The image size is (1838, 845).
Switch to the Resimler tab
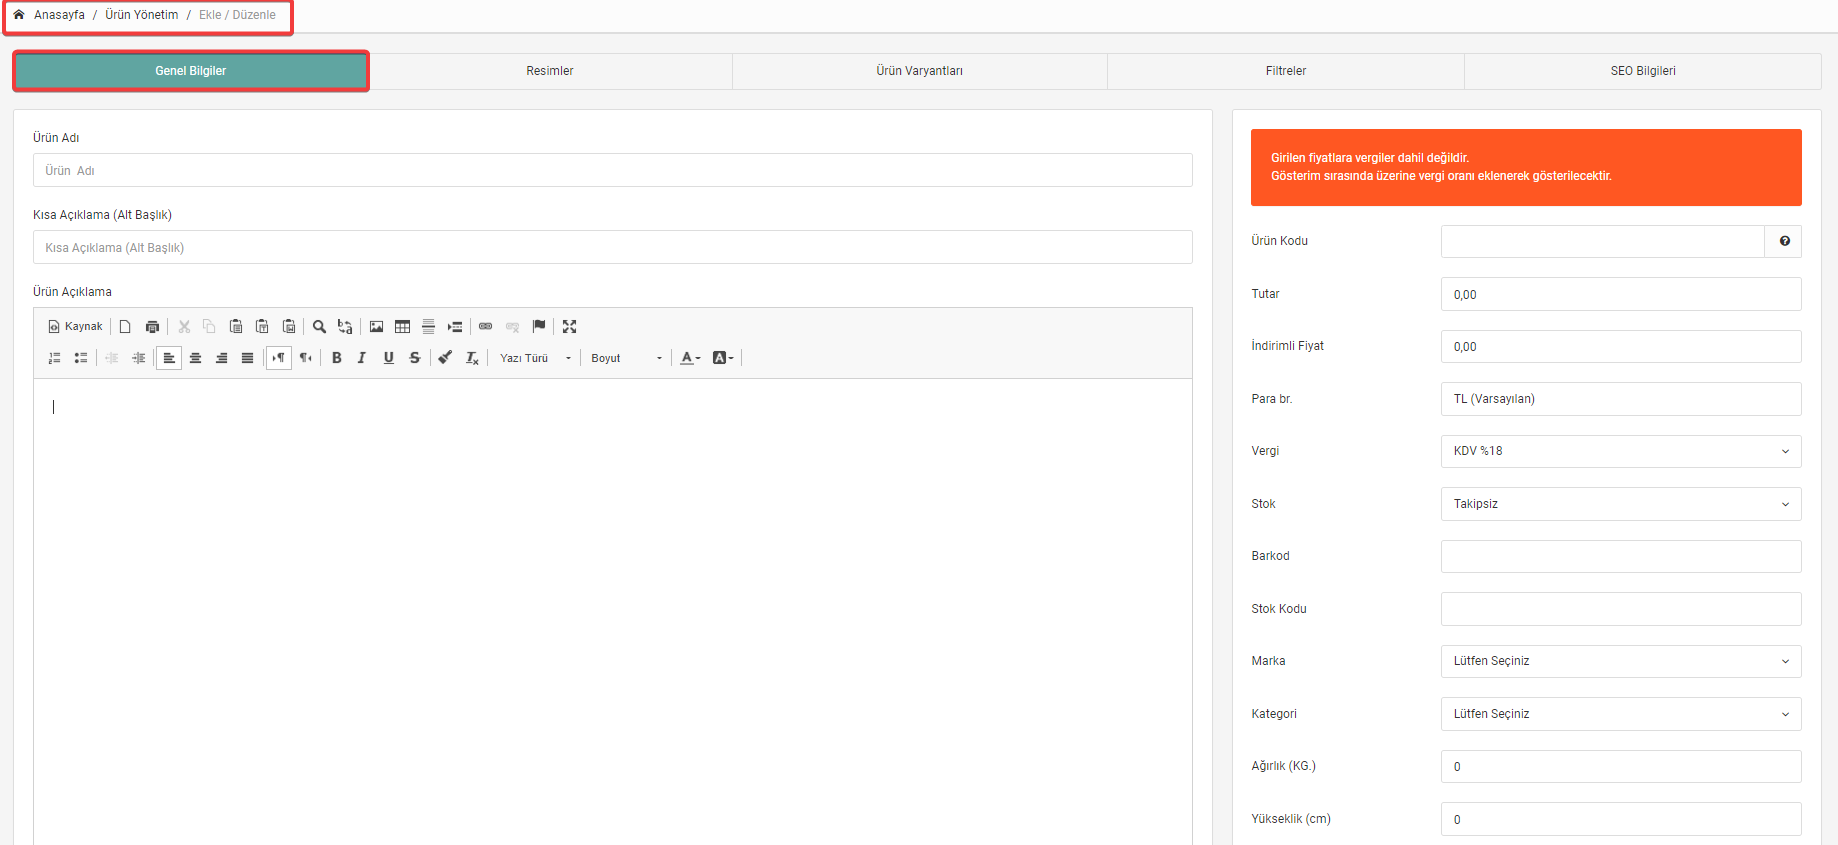coord(550,71)
